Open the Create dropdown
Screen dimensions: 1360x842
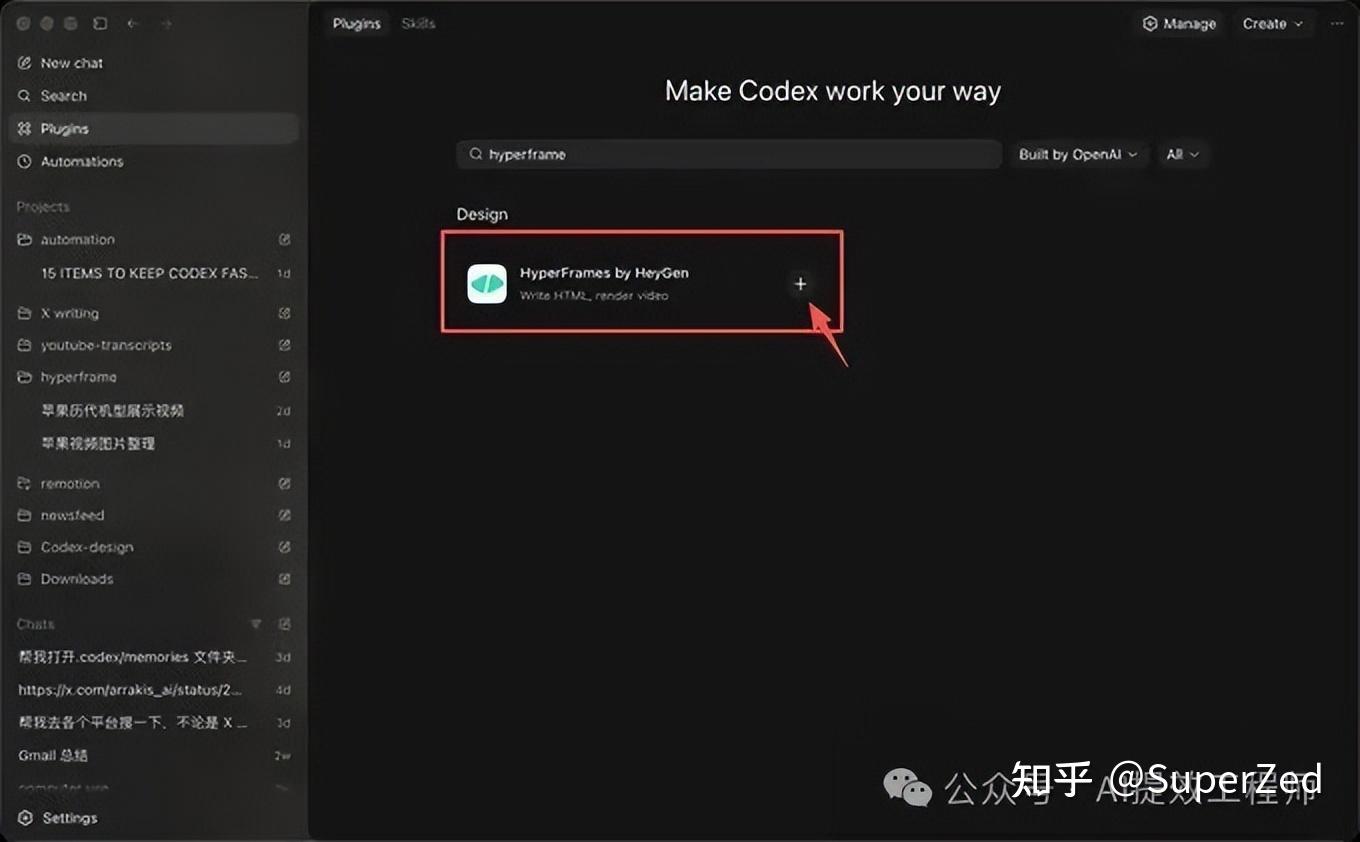(x=1273, y=24)
